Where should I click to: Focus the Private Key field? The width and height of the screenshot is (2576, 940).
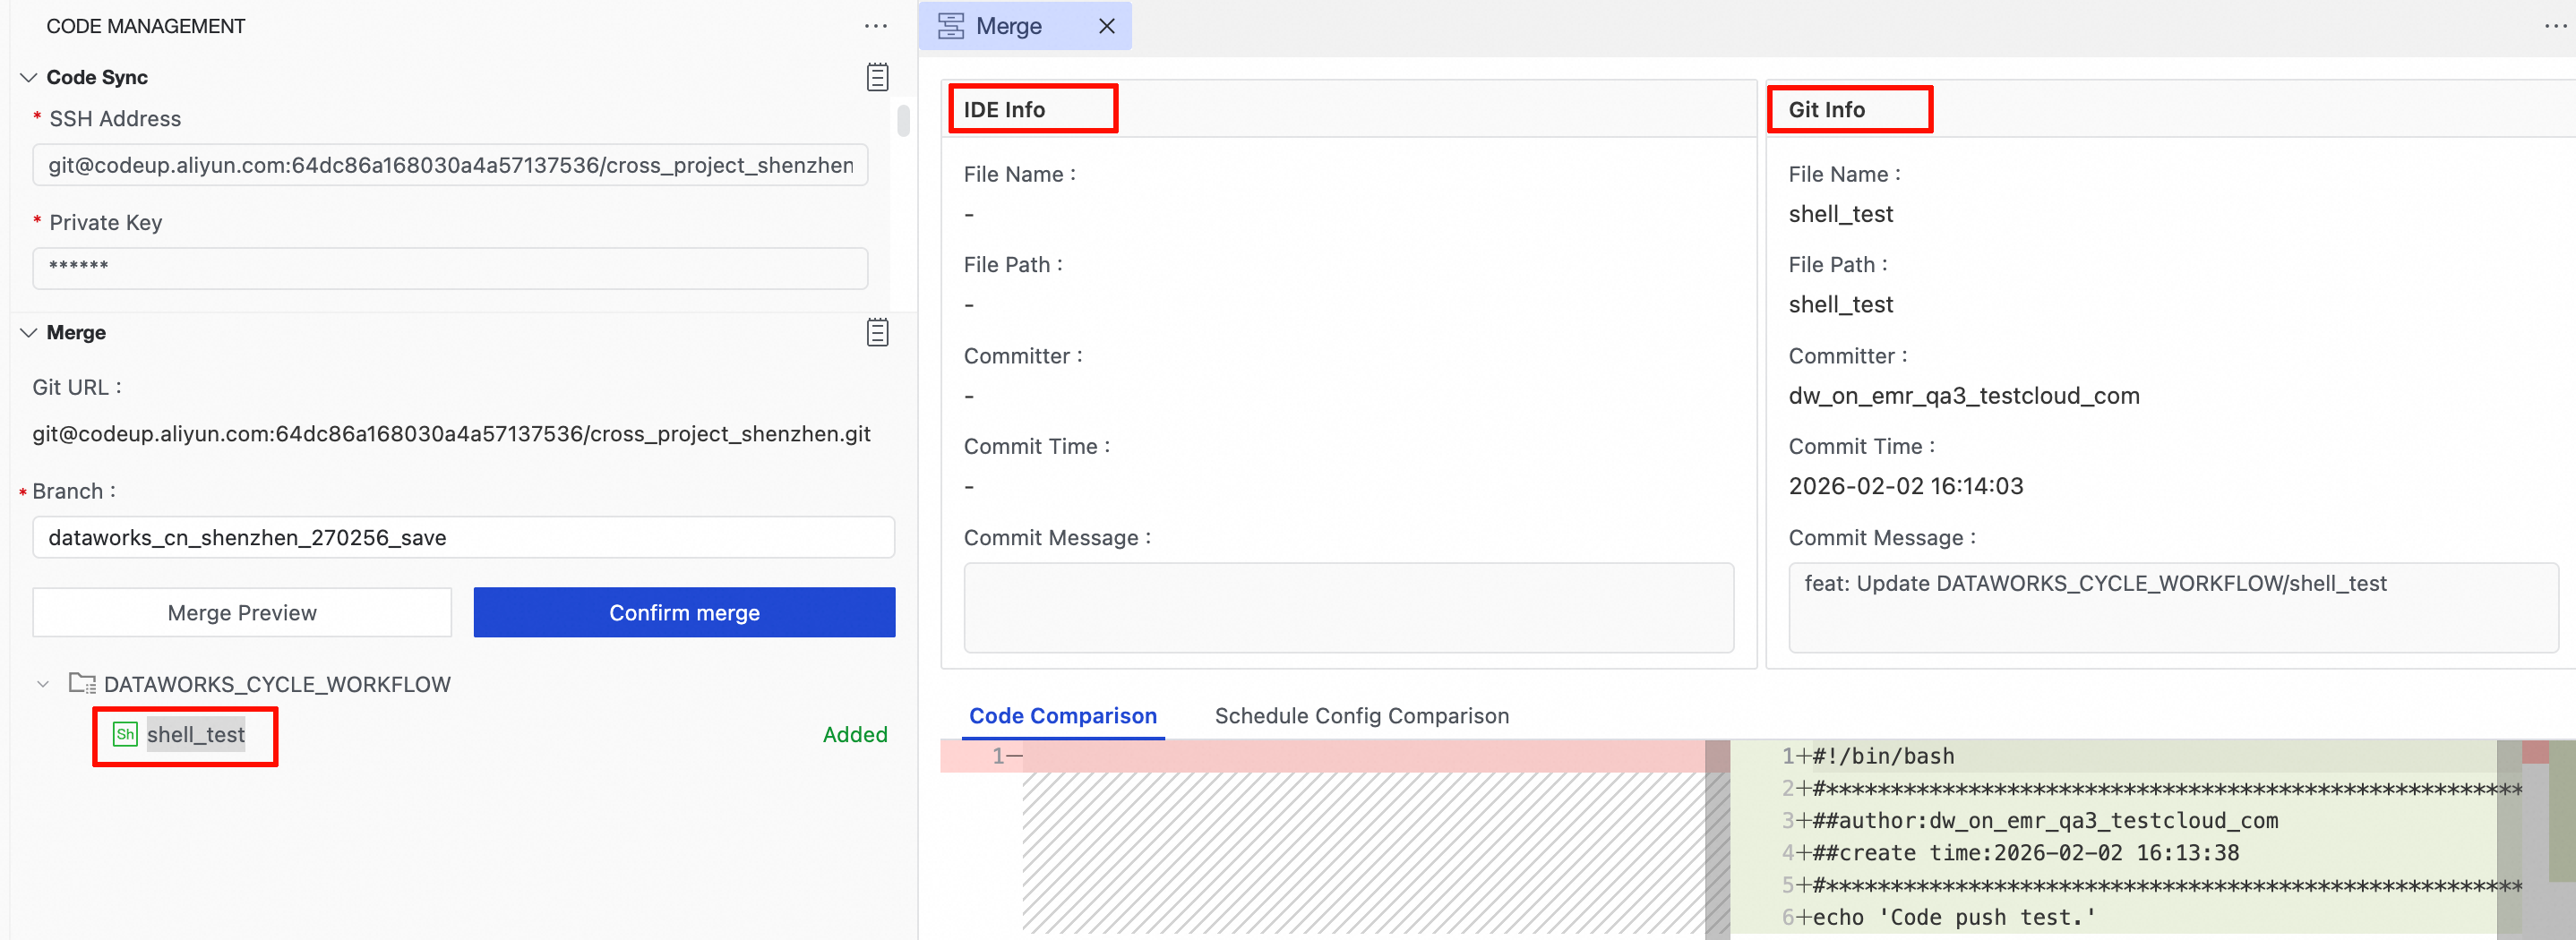[450, 267]
